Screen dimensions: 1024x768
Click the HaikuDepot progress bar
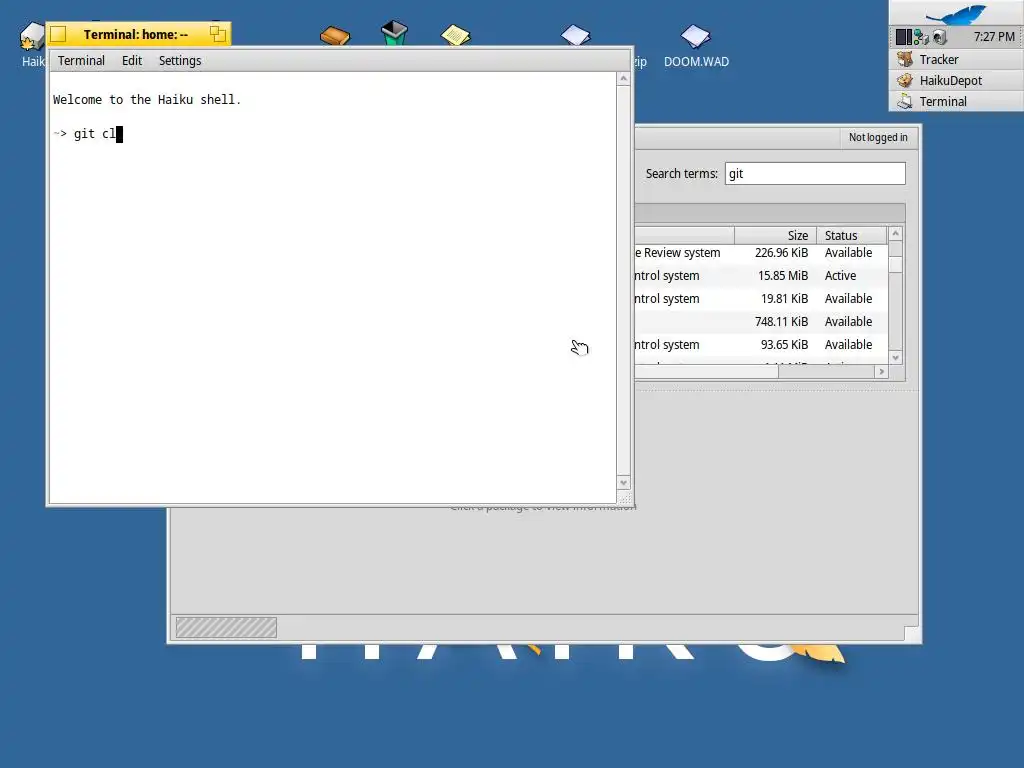click(x=226, y=628)
